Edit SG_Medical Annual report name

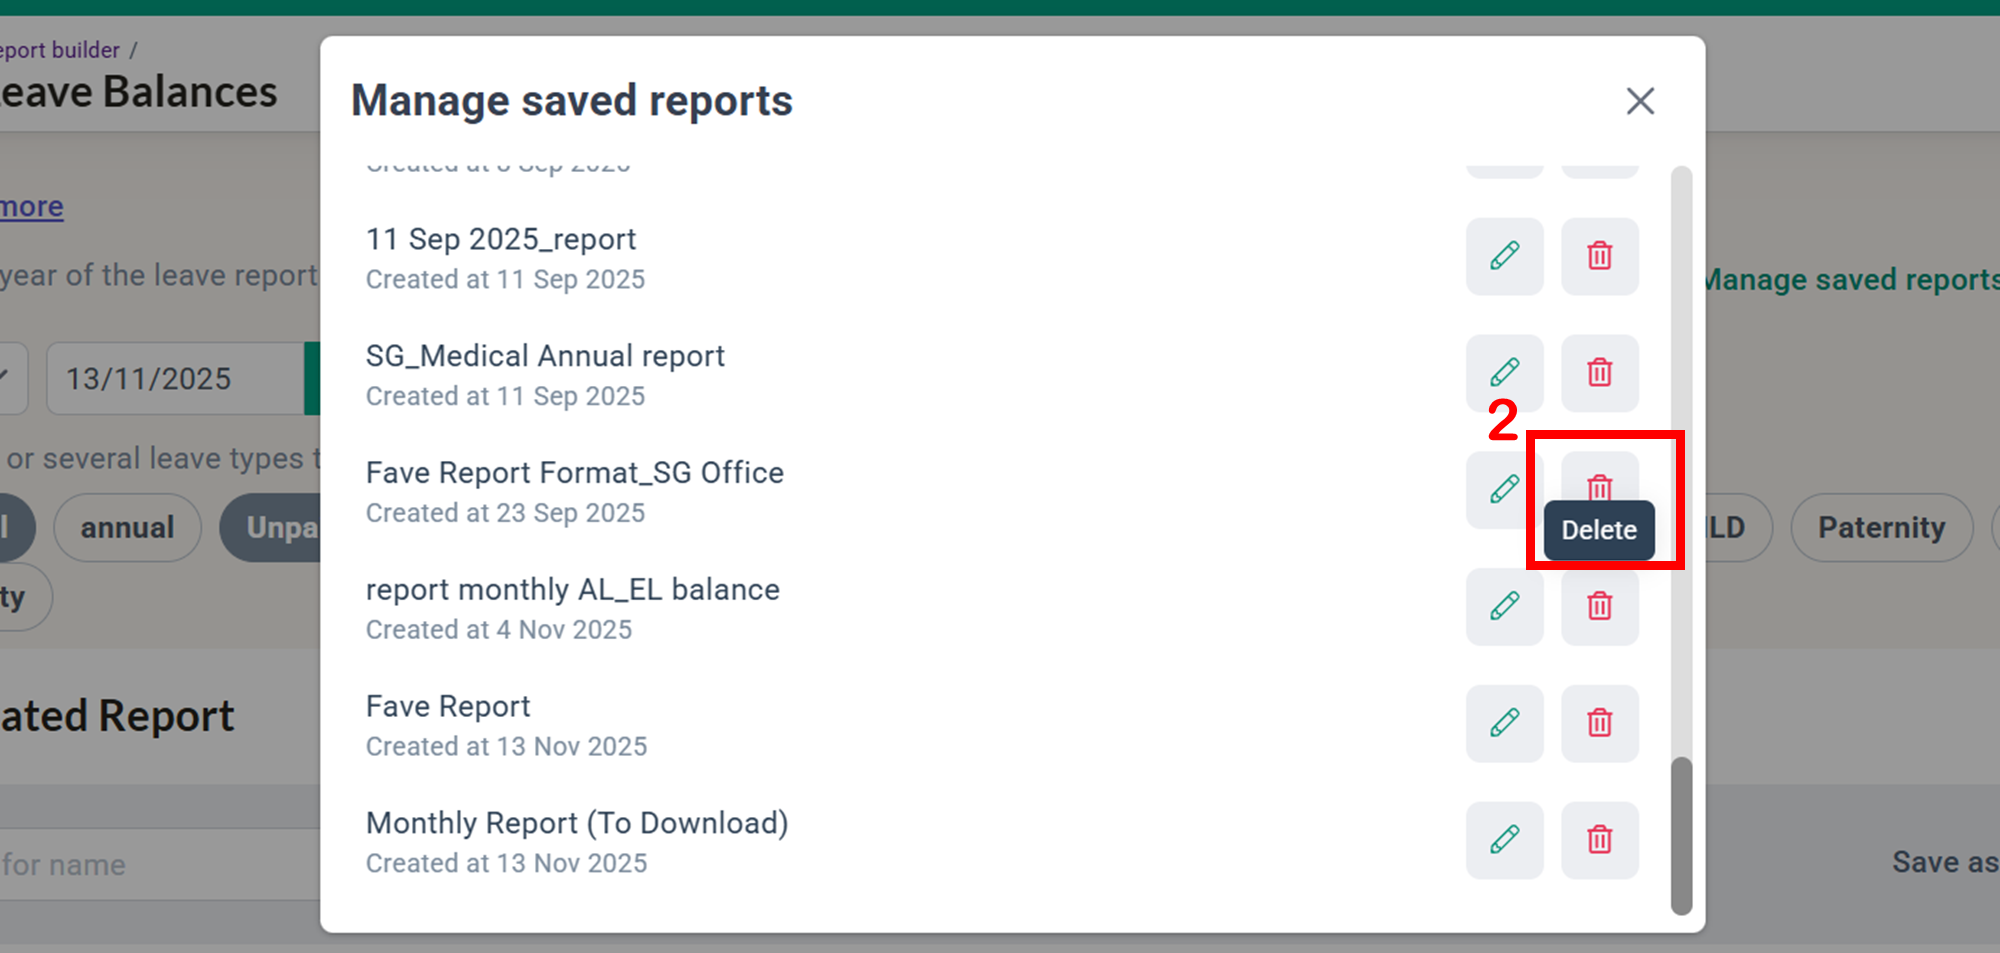click(1504, 373)
